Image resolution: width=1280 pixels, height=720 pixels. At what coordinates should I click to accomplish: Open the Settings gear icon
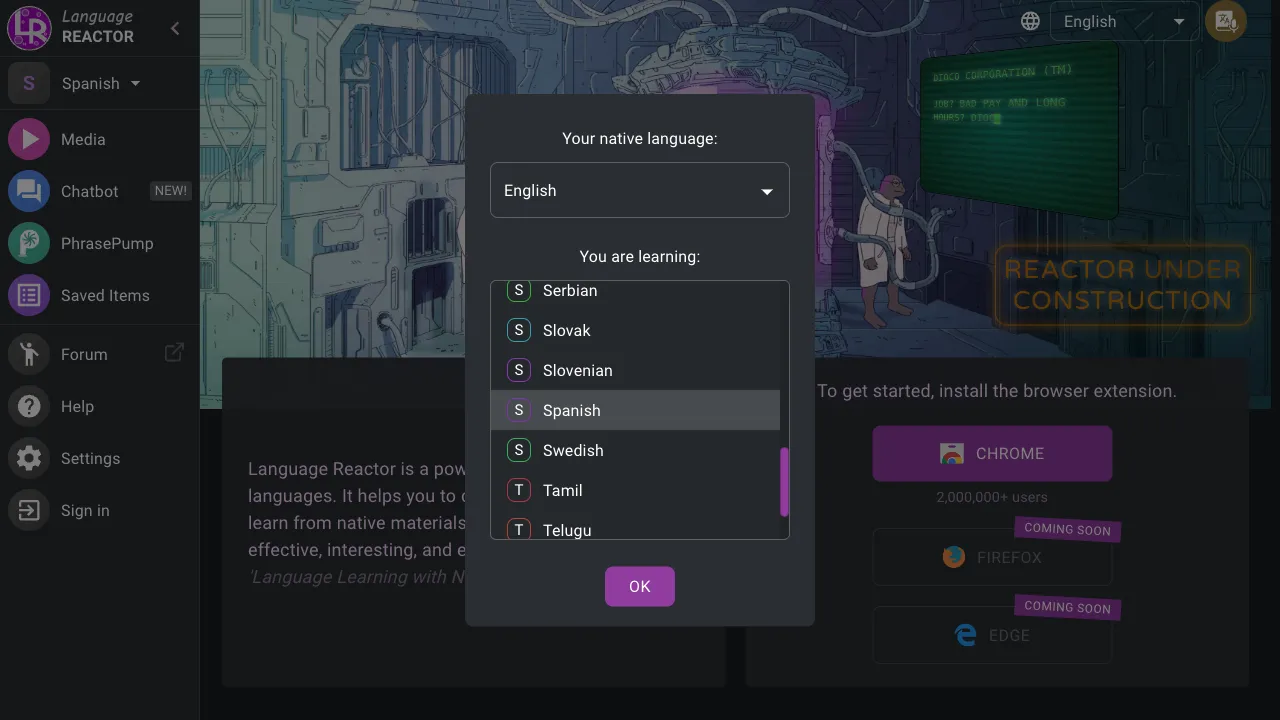29,458
